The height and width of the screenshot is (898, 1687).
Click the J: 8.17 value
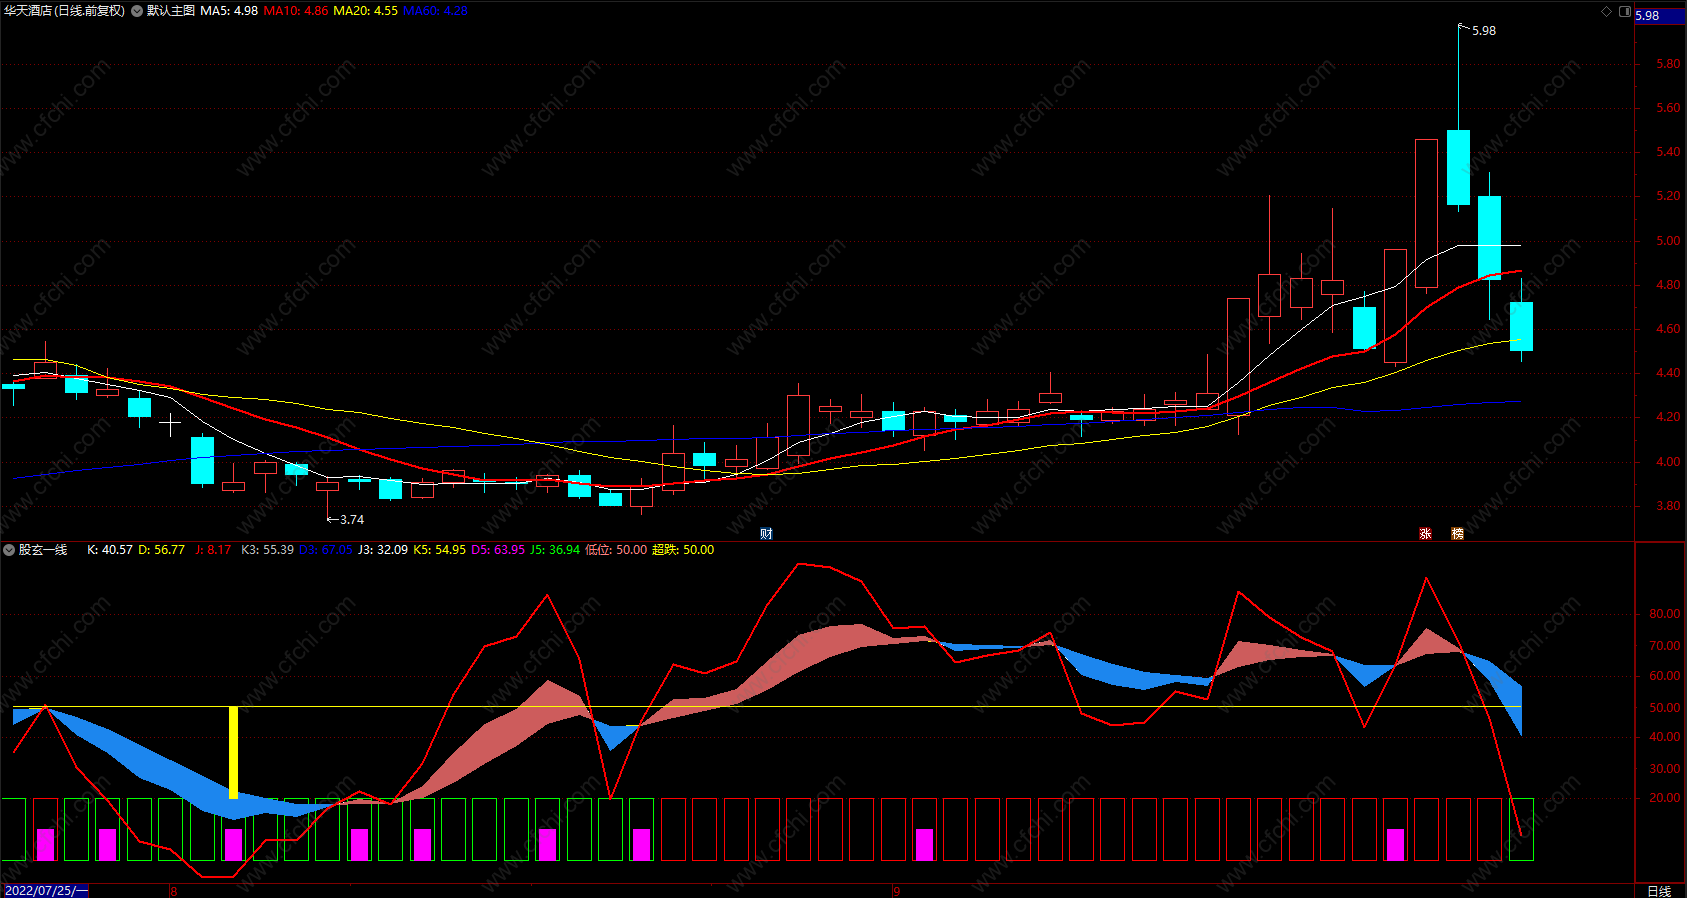[x=213, y=550]
